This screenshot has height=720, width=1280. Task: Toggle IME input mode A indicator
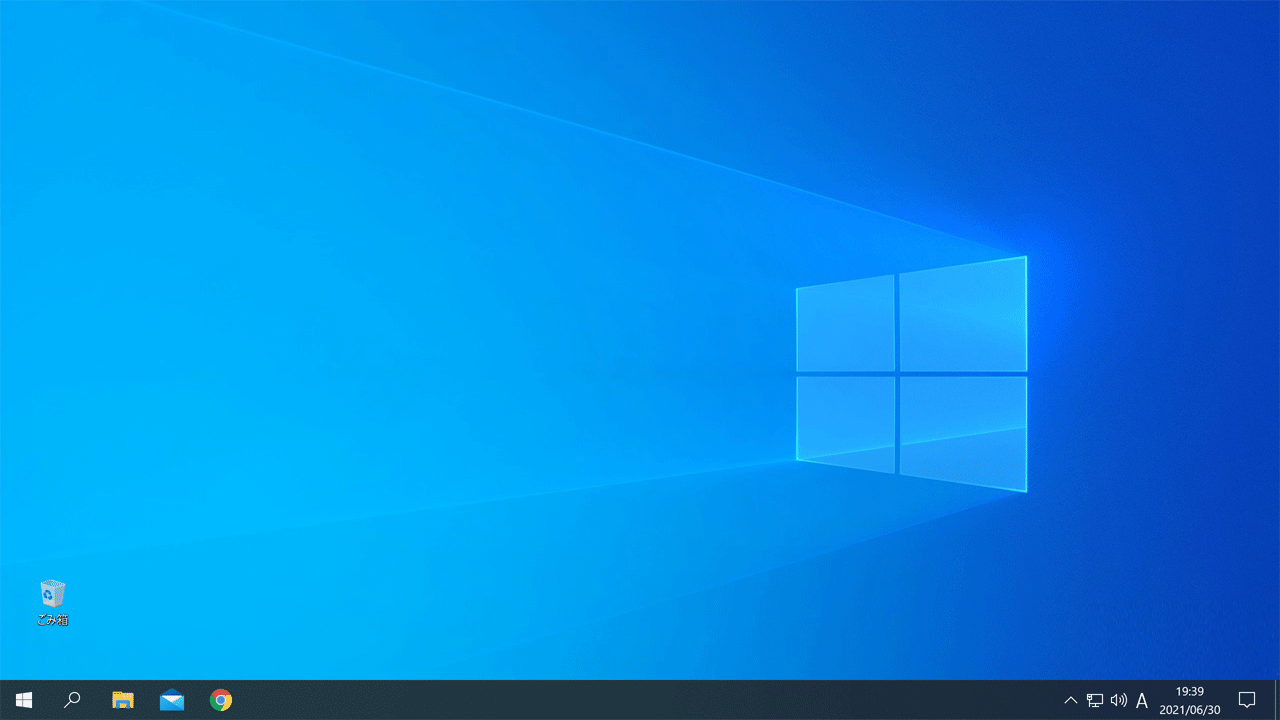(x=1142, y=700)
